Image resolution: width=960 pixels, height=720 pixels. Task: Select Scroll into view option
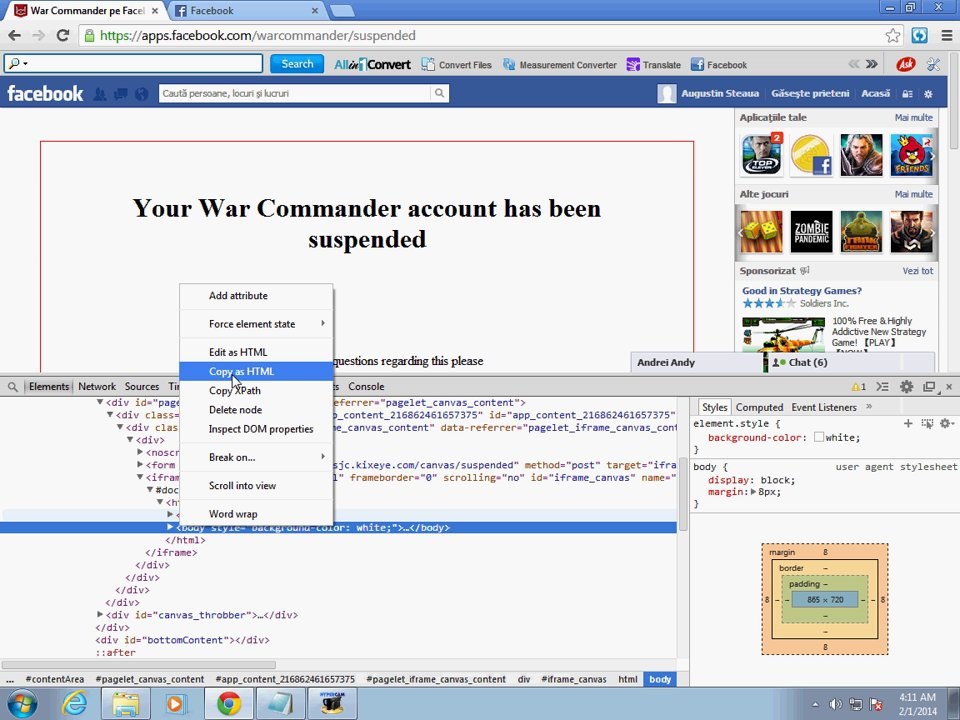coord(256,486)
